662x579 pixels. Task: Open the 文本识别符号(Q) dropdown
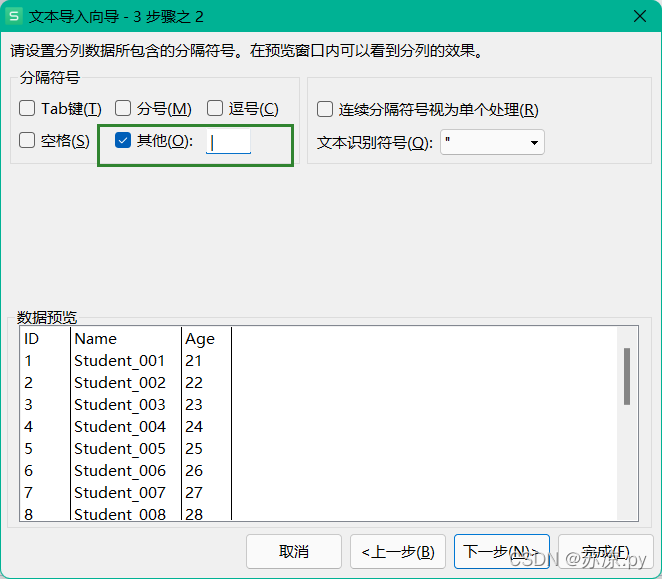(x=492, y=142)
